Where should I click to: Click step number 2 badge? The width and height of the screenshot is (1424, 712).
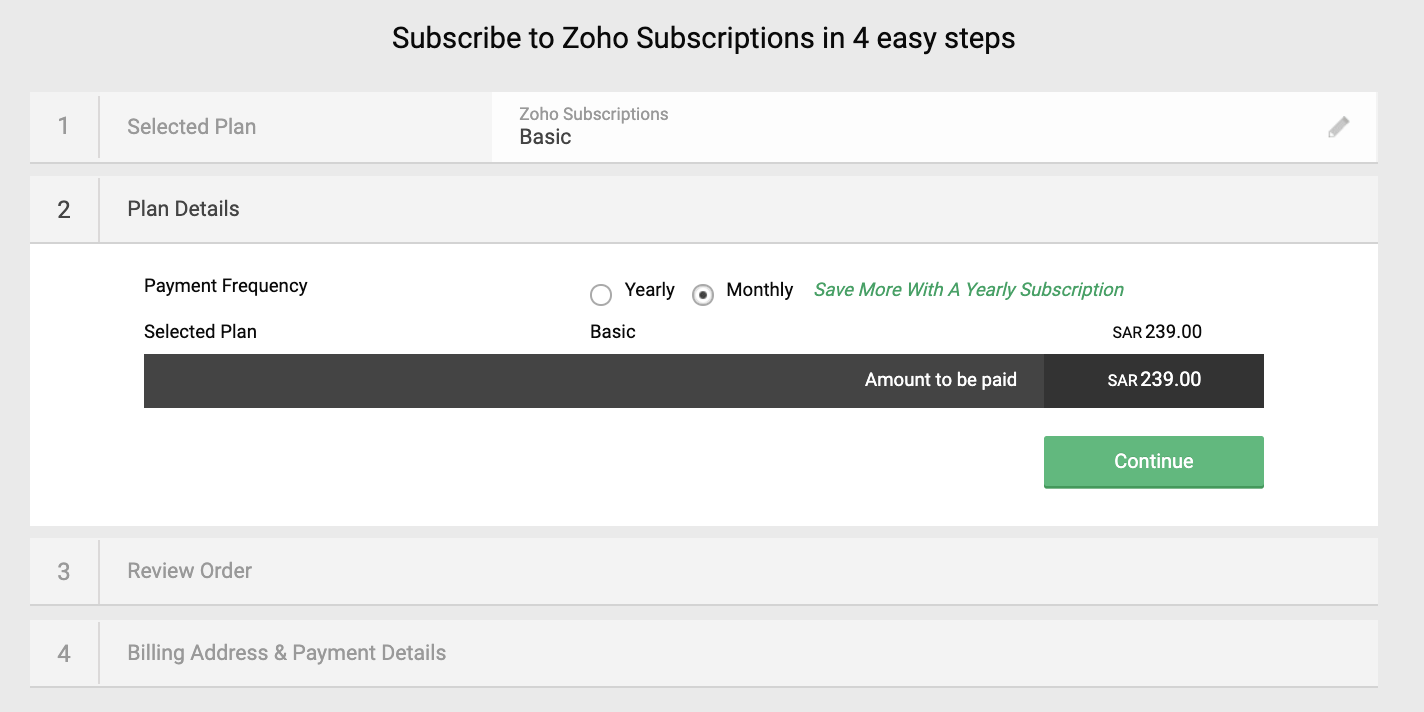point(64,209)
